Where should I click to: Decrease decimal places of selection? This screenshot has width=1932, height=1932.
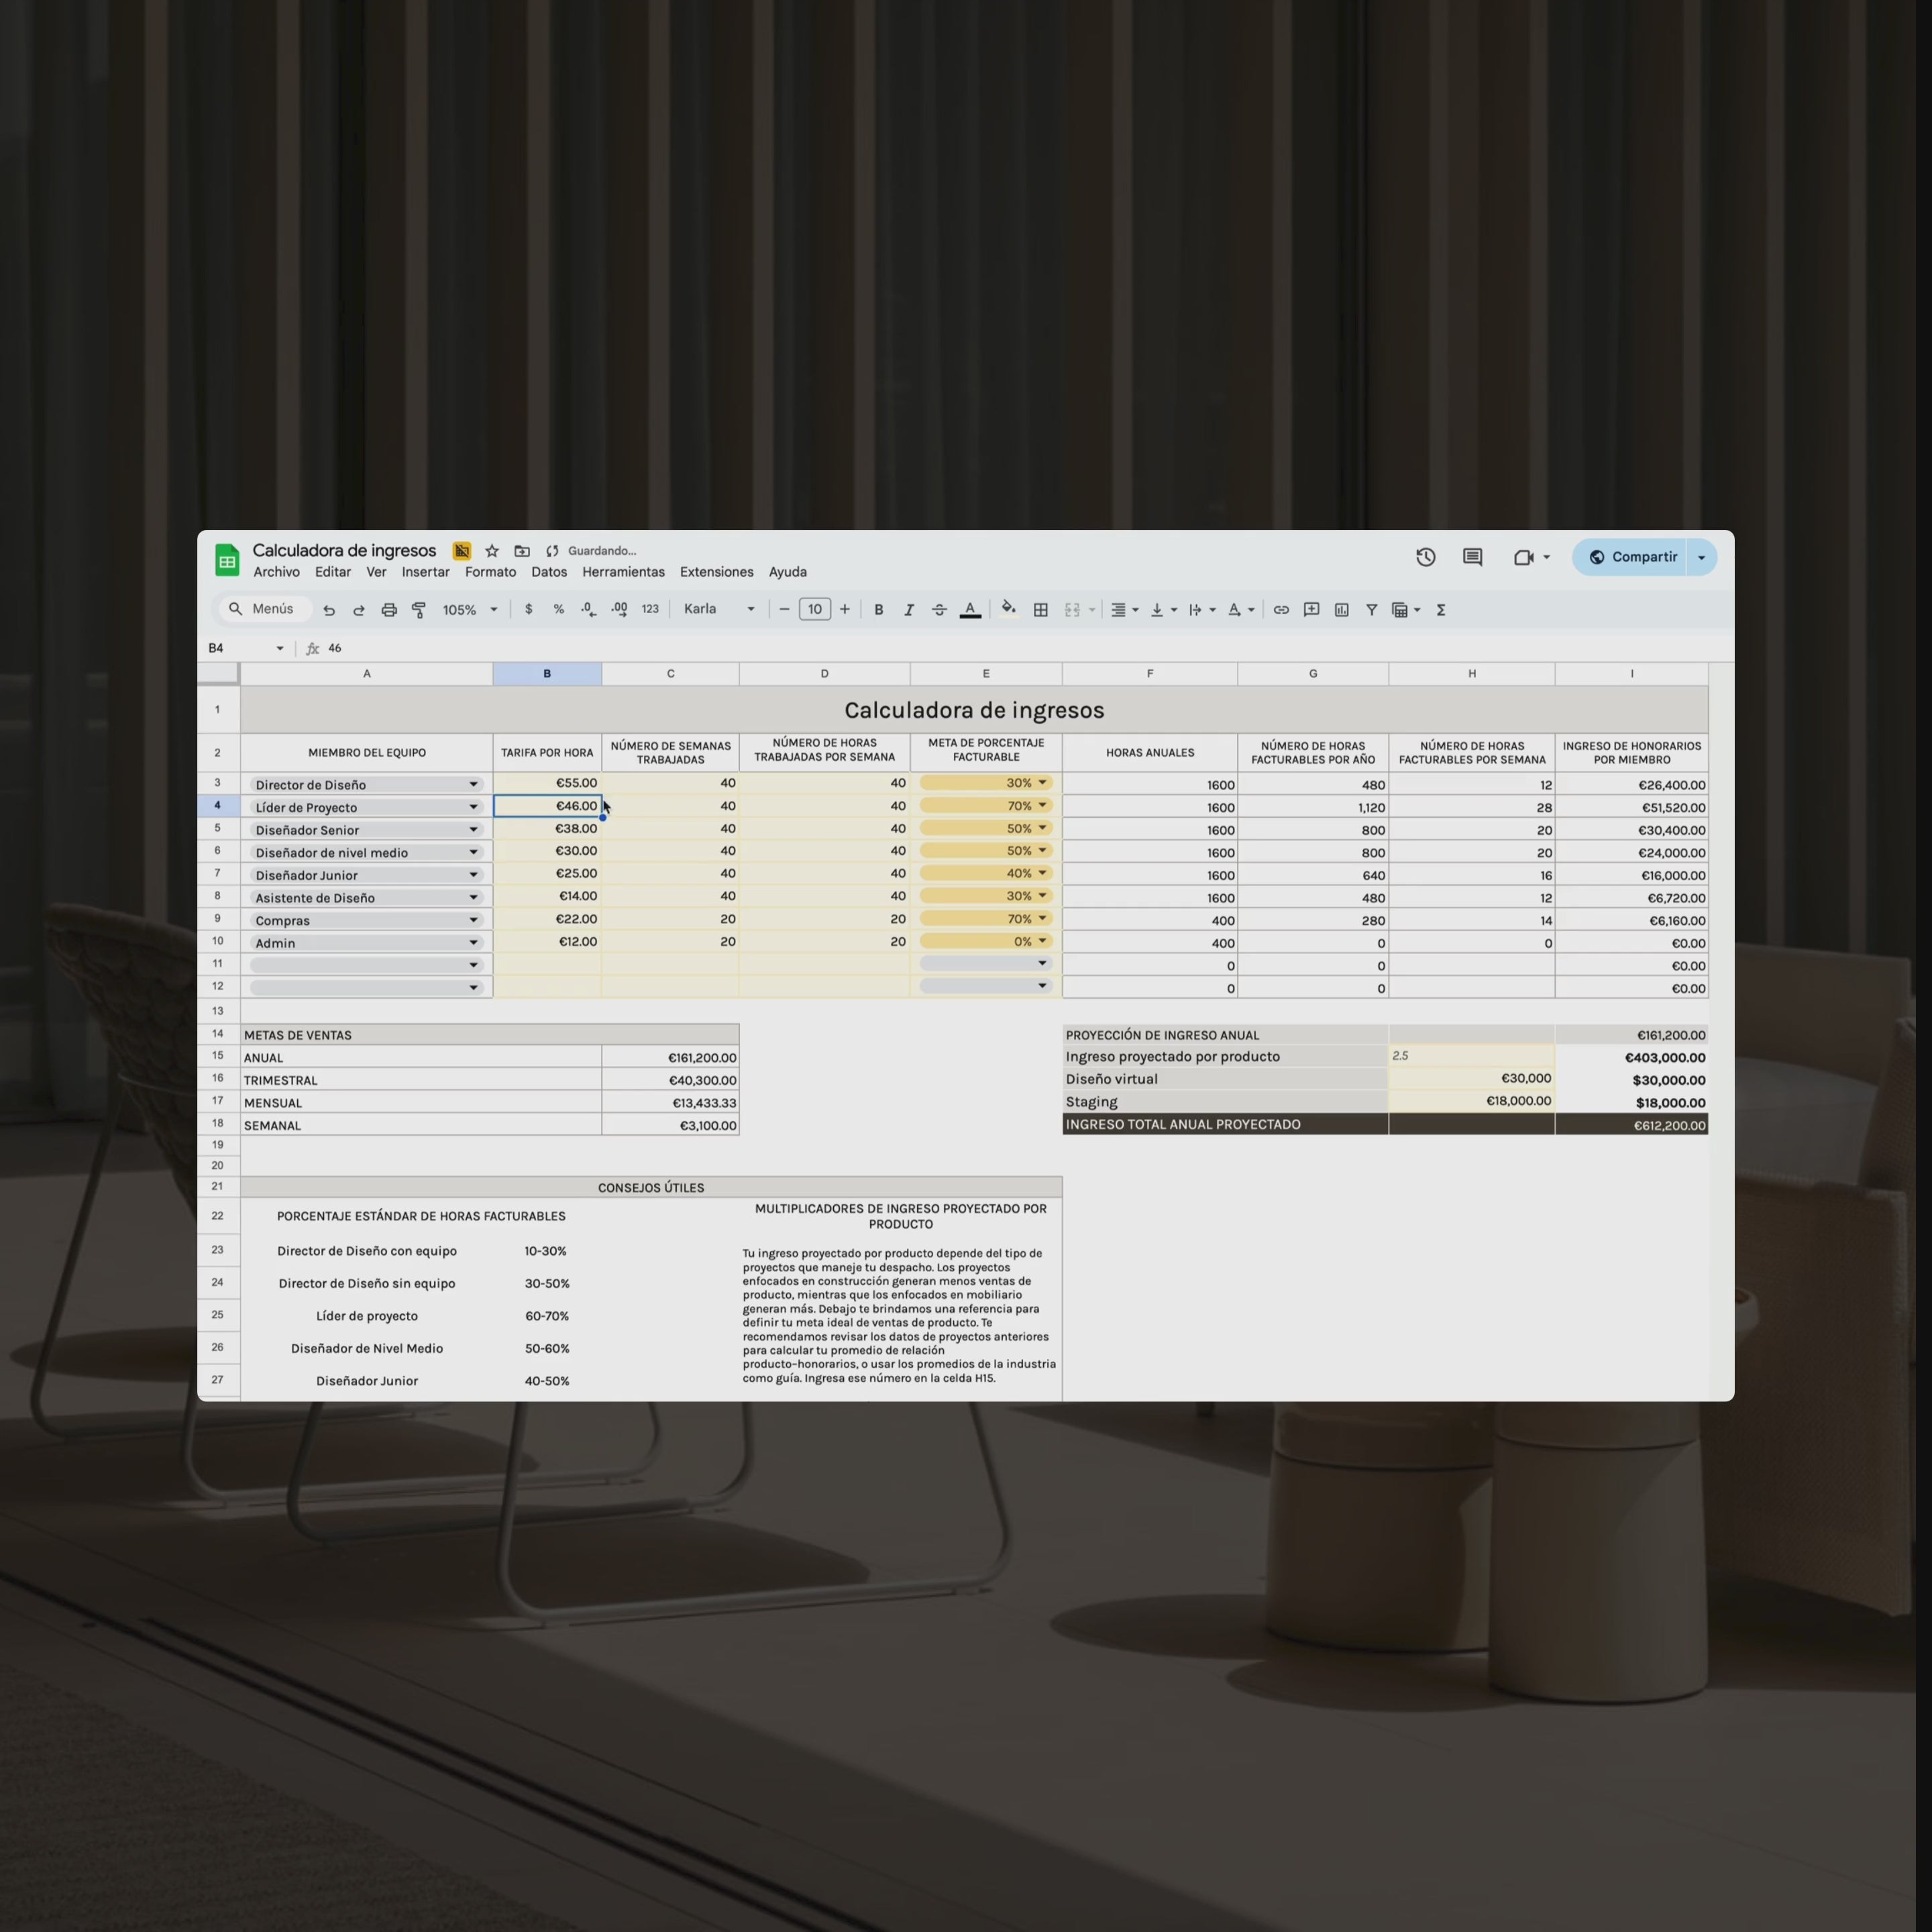(x=588, y=609)
